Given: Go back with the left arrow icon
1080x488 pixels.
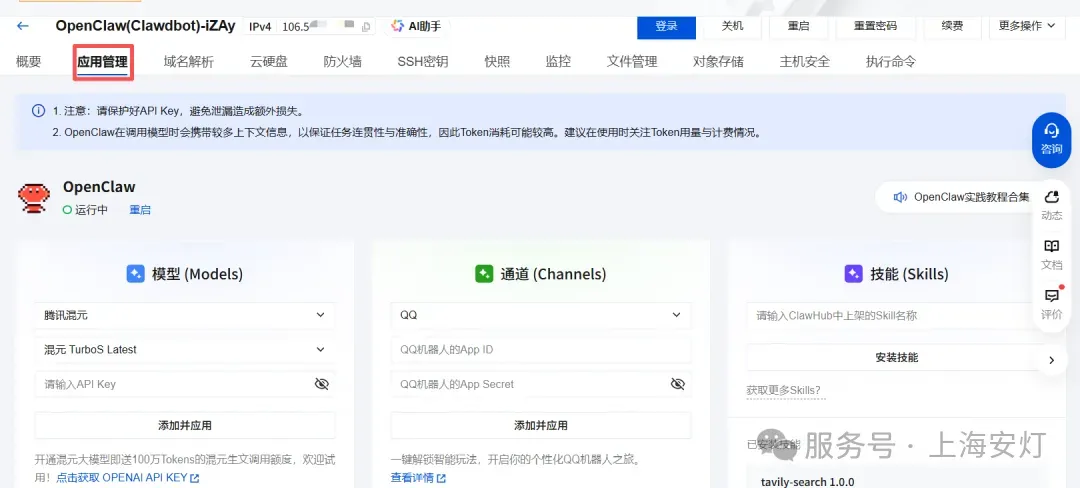Looking at the screenshot, I should point(23,26).
